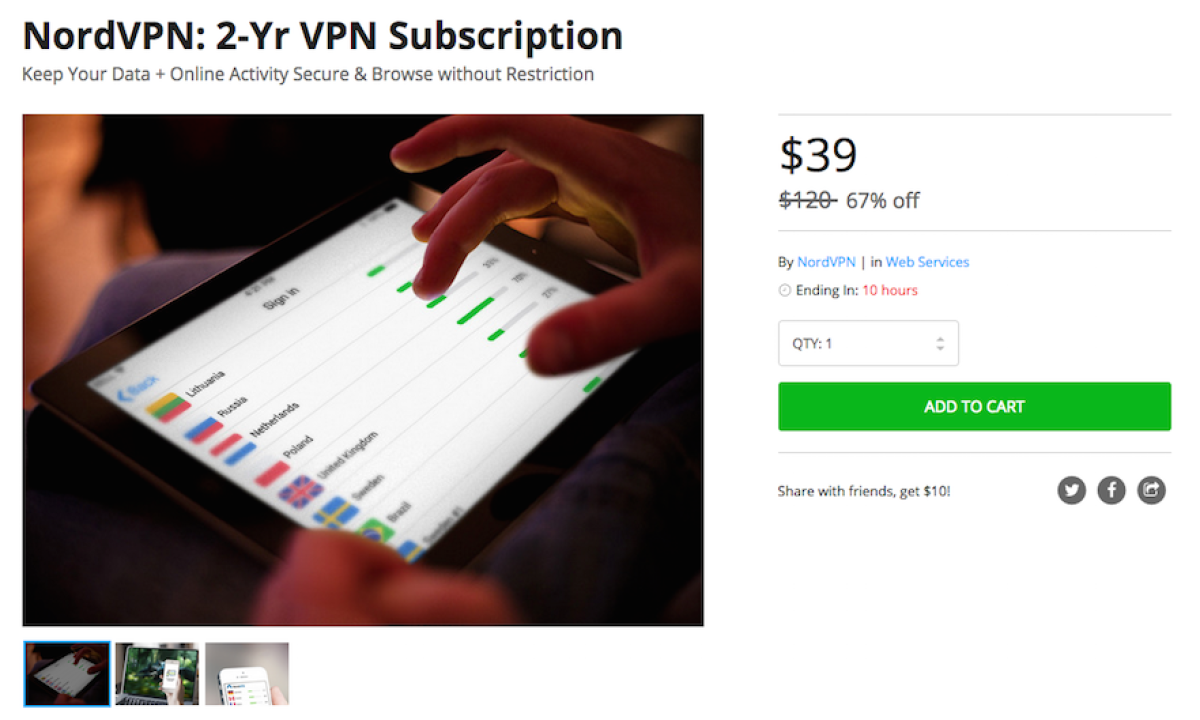Click the $39 sale price
Screen dimensions: 1200x720
pyautogui.click(x=818, y=155)
